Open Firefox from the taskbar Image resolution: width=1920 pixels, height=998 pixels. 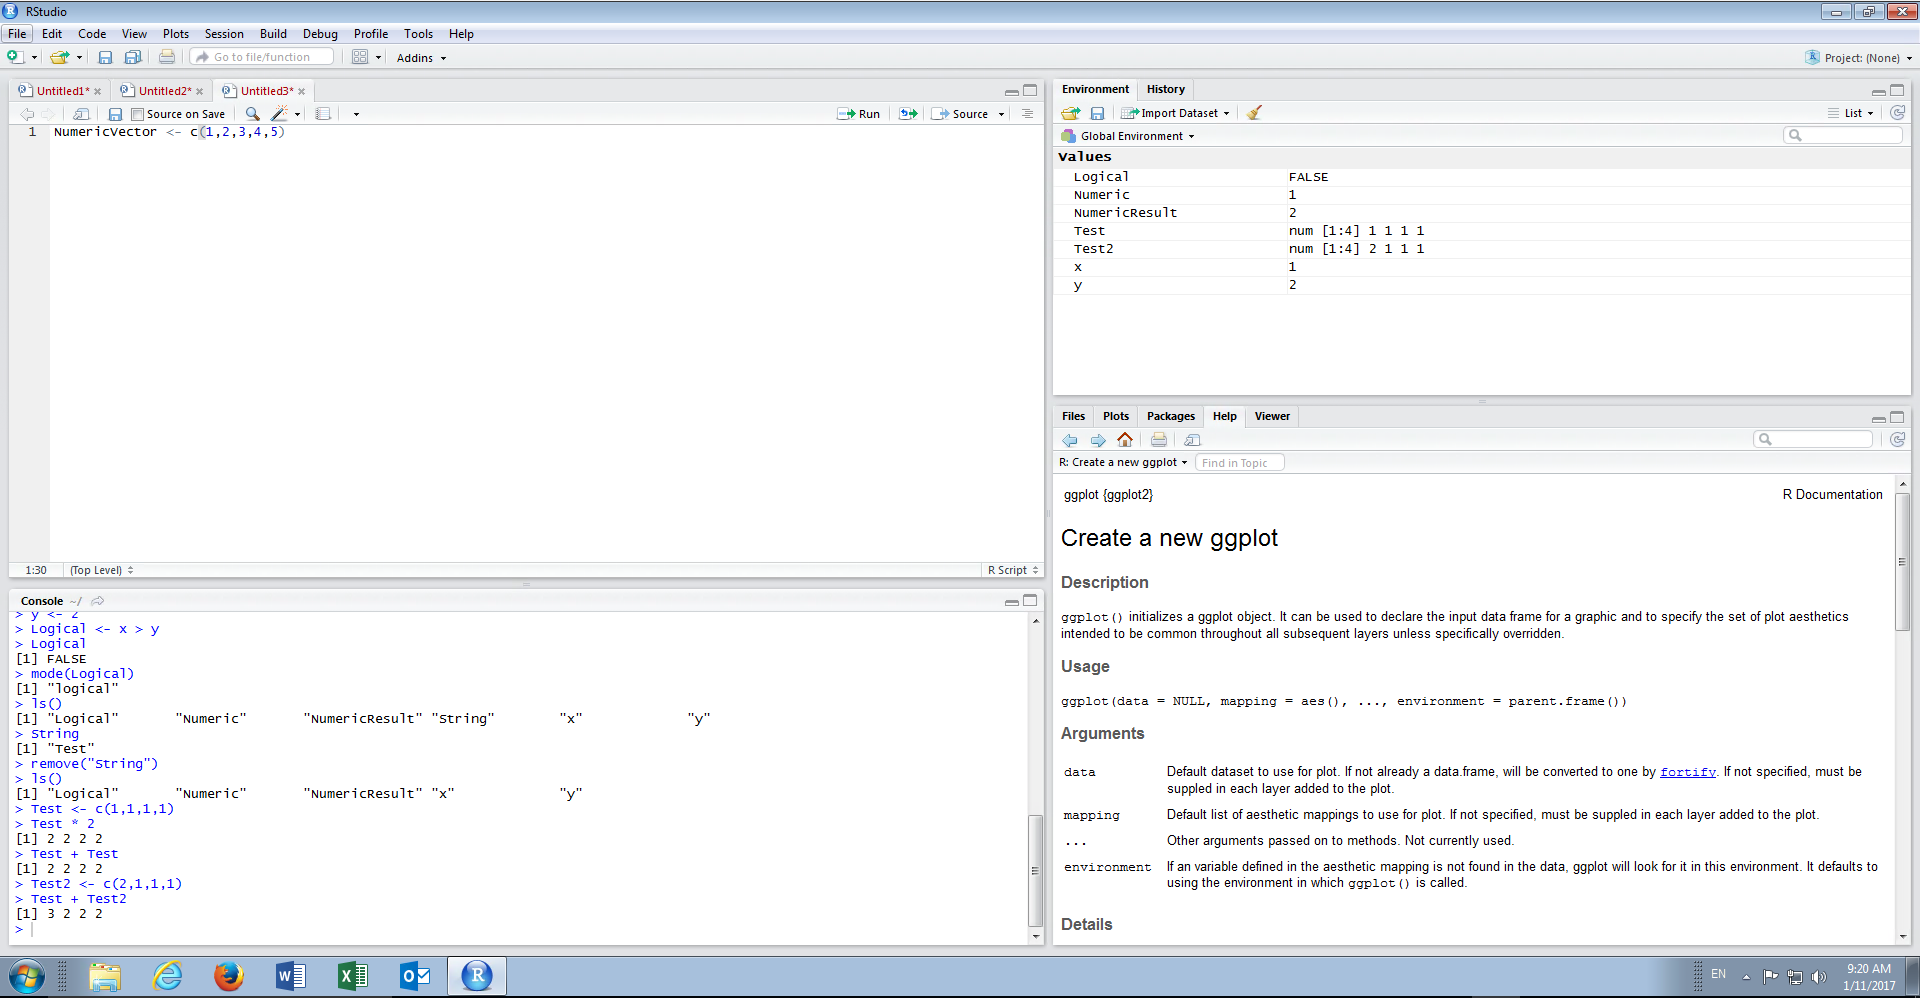(x=228, y=976)
